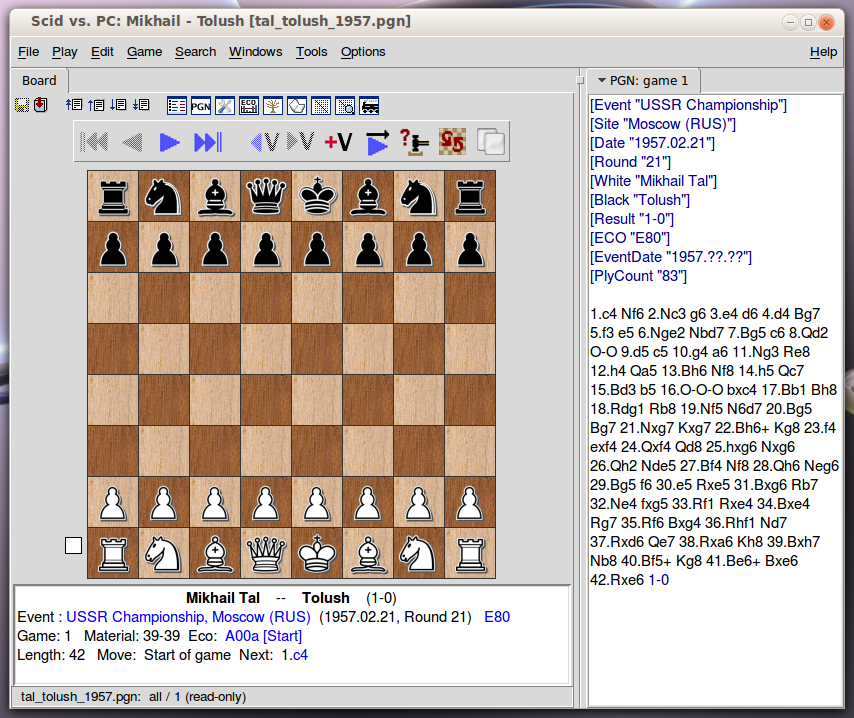
Task: Jump to move 21.Nxg7 in PGN
Action: click(x=647, y=428)
